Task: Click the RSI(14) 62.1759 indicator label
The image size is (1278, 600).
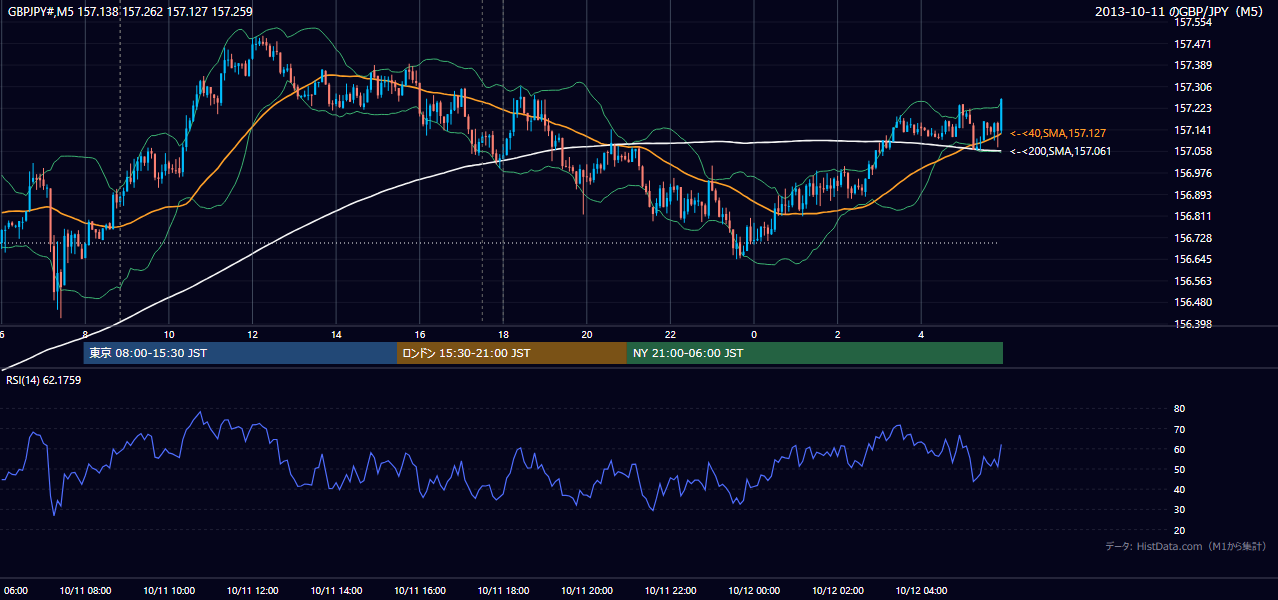Action: tap(44, 380)
